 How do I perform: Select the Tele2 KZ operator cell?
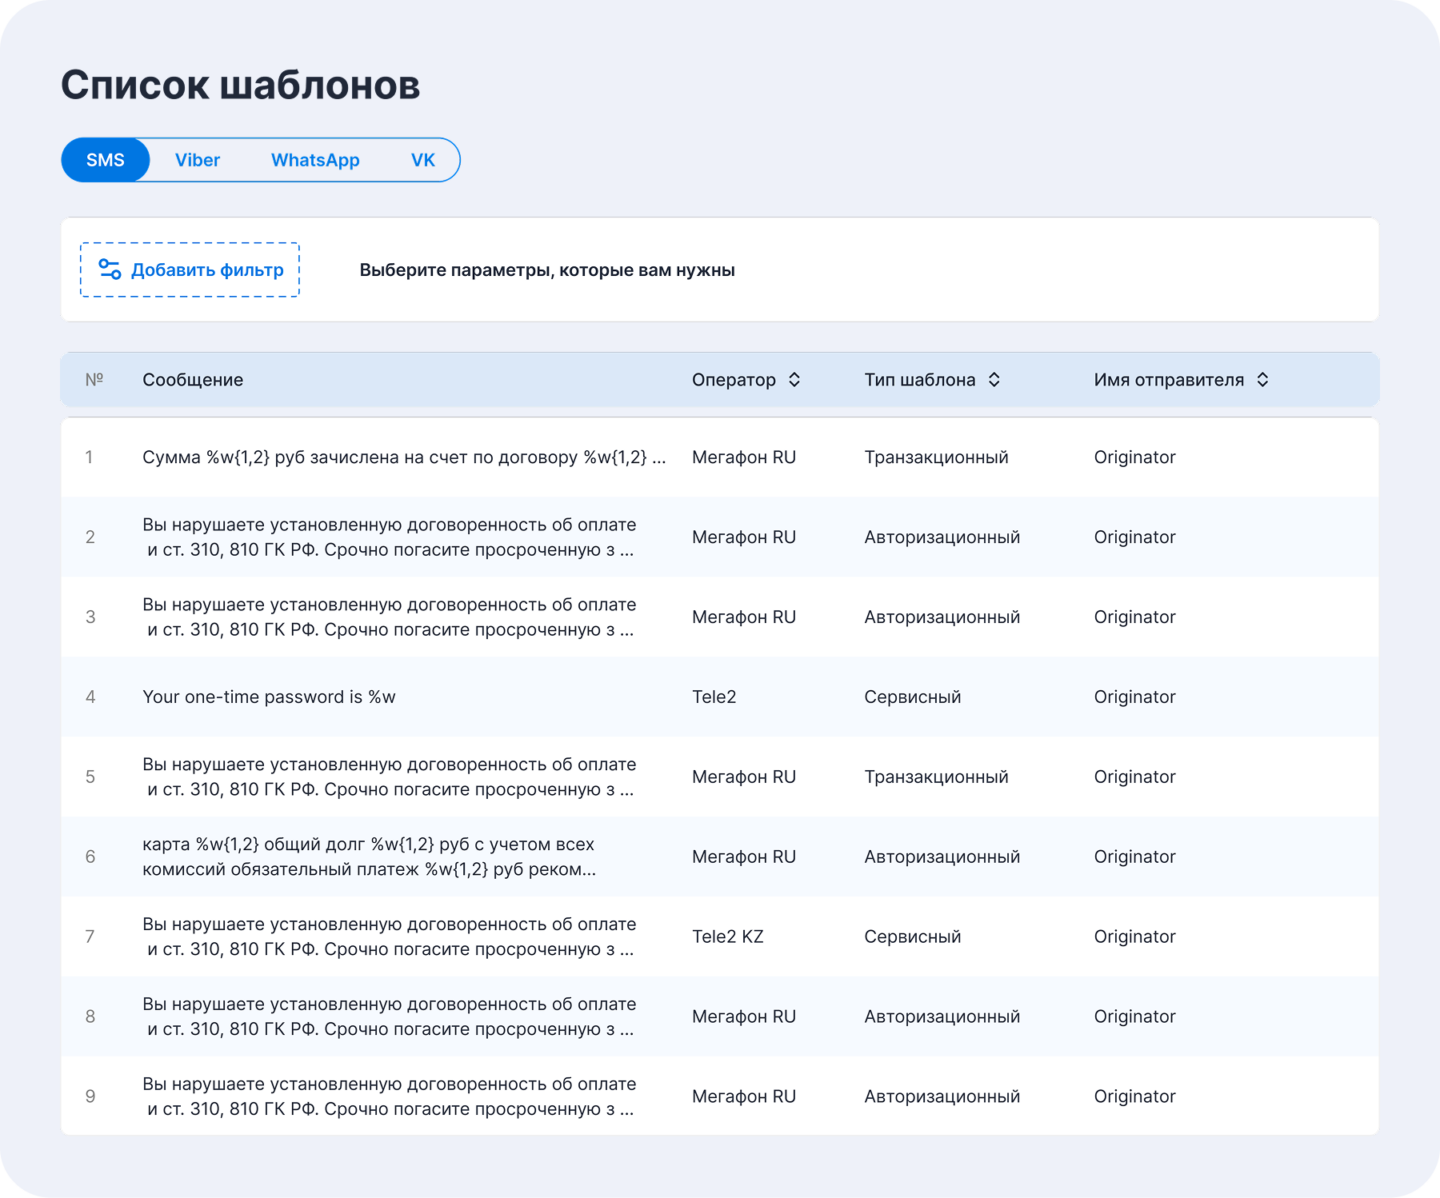(x=728, y=937)
